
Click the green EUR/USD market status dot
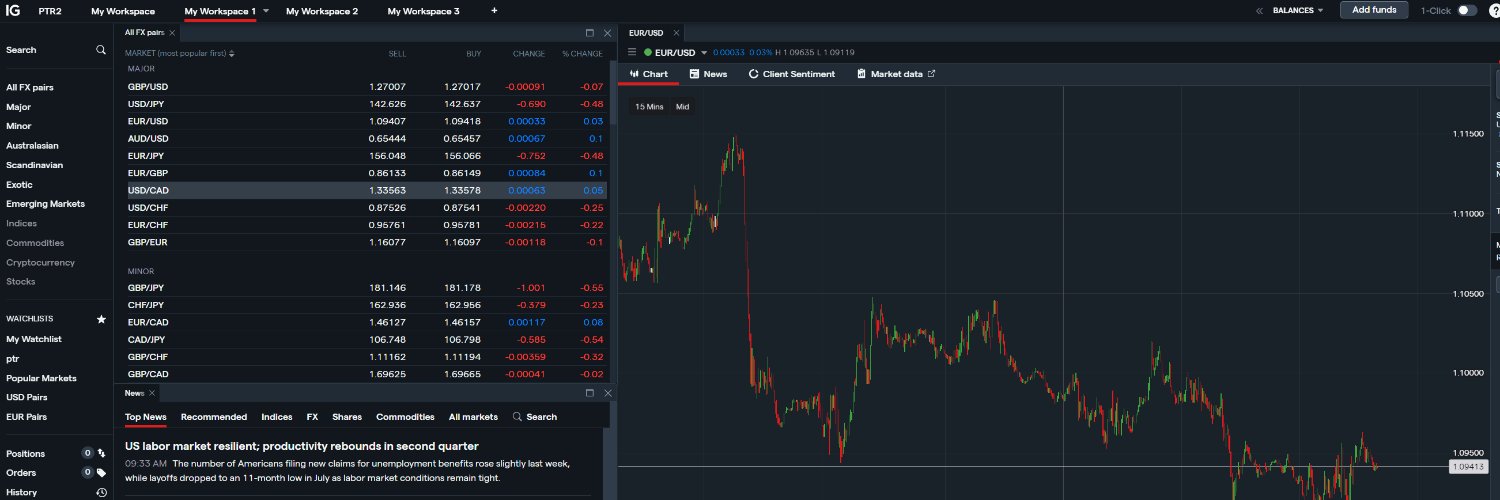coord(648,52)
